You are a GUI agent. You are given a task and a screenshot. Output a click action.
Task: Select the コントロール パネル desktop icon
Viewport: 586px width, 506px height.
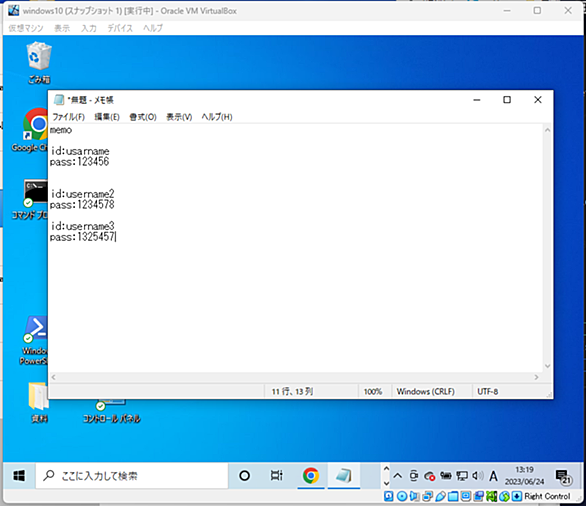pos(111,411)
